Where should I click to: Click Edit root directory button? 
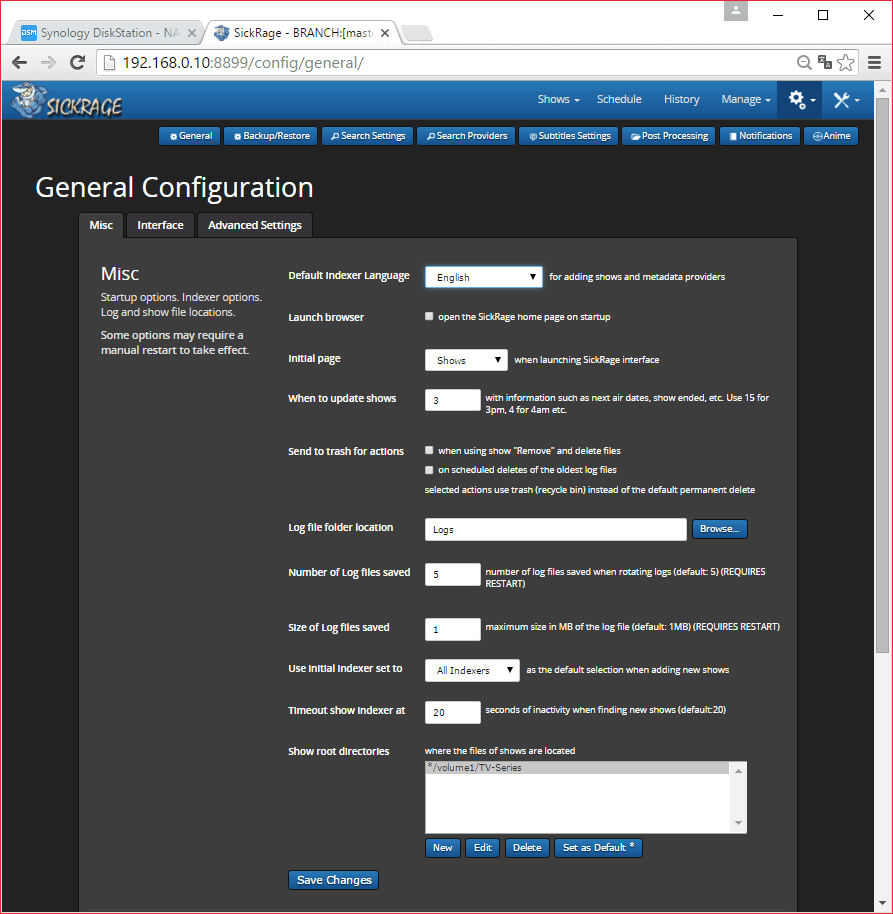pos(483,848)
